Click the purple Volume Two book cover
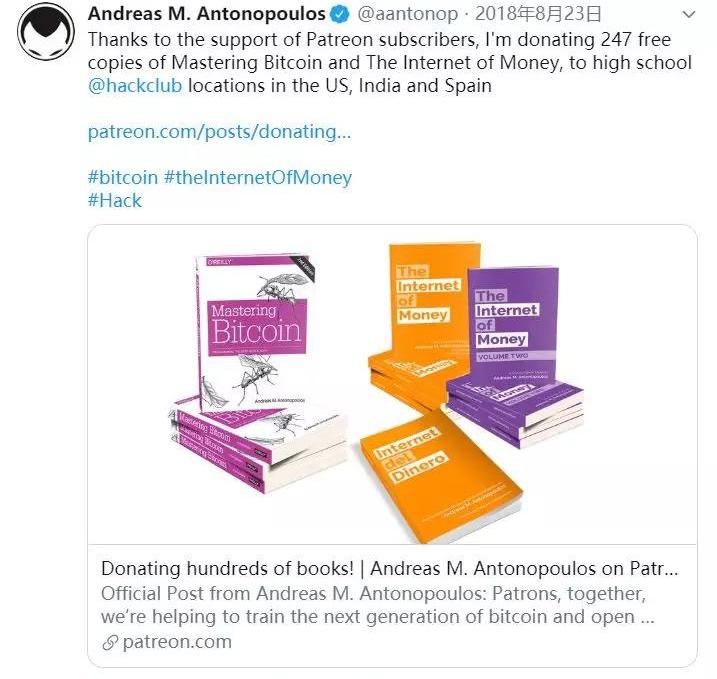717x679 pixels. point(513,325)
